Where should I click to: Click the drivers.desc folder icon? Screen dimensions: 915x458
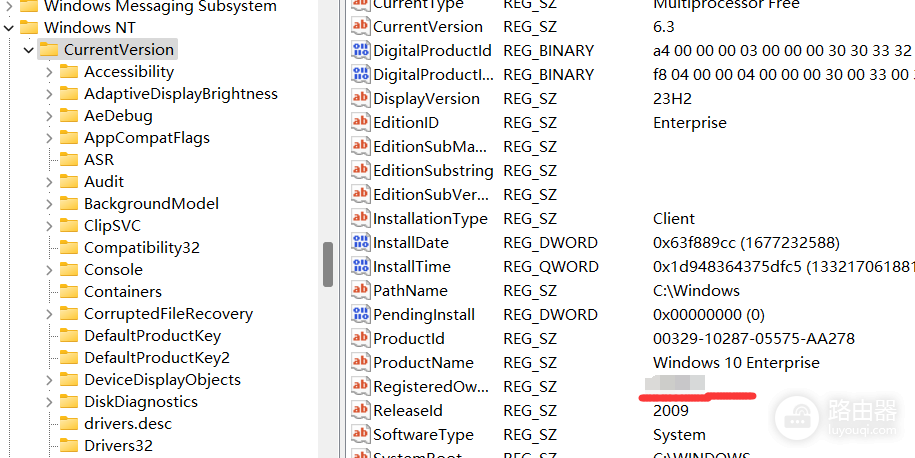point(69,424)
